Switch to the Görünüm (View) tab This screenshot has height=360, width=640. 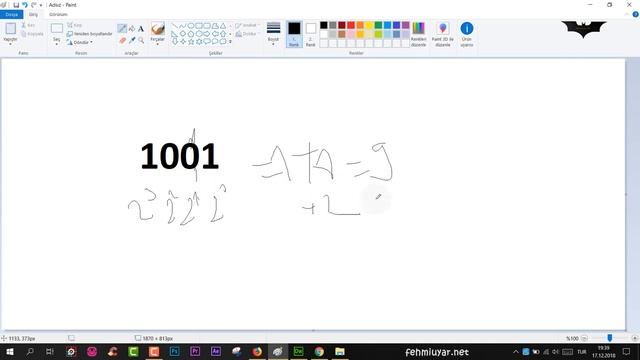(x=58, y=14)
